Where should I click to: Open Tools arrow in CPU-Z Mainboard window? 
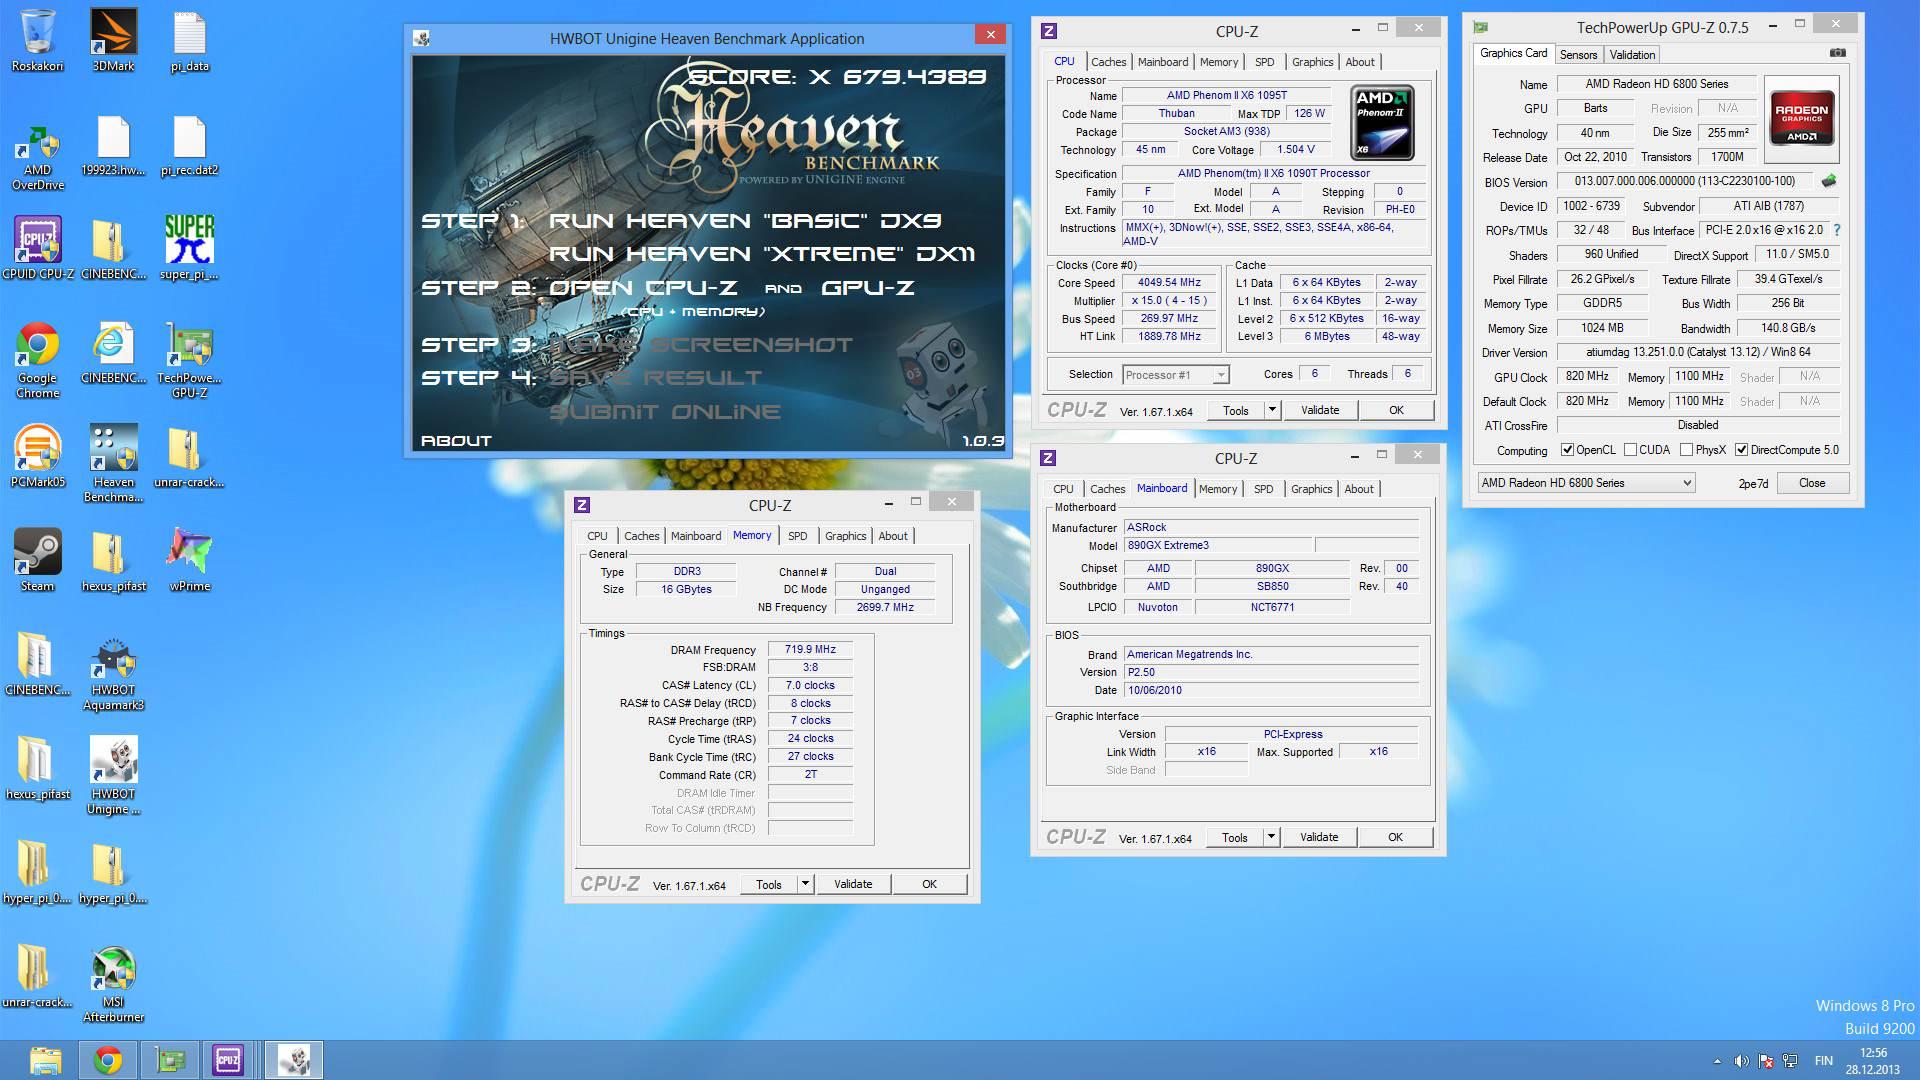pos(1271,837)
